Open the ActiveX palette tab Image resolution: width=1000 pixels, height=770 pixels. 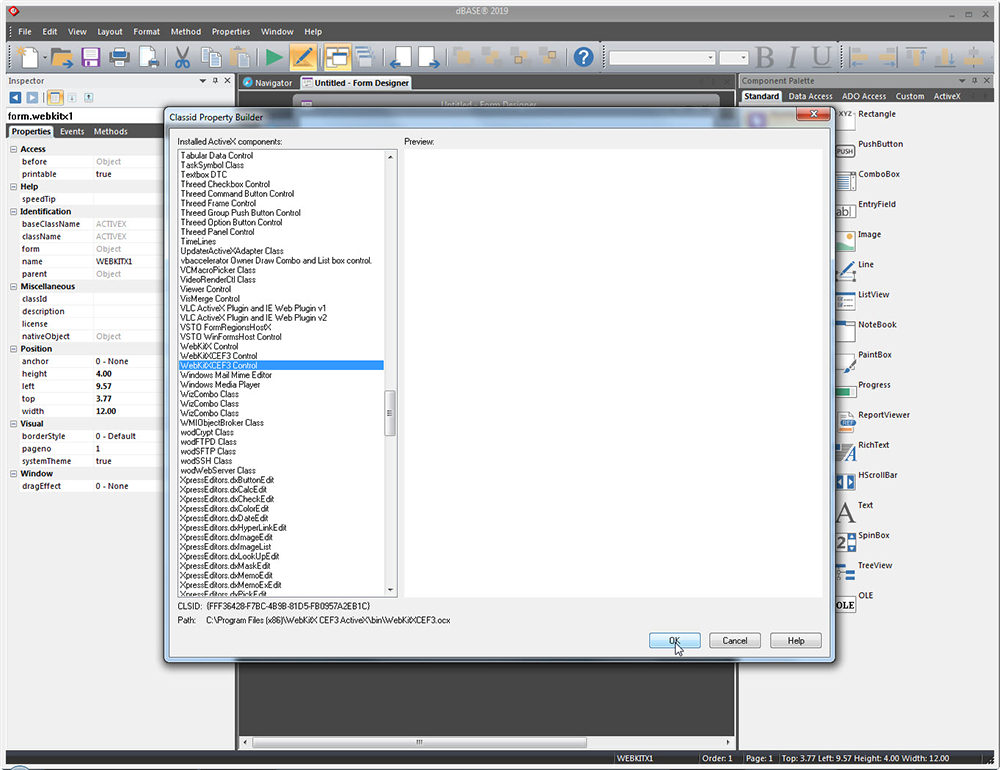coord(947,96)
